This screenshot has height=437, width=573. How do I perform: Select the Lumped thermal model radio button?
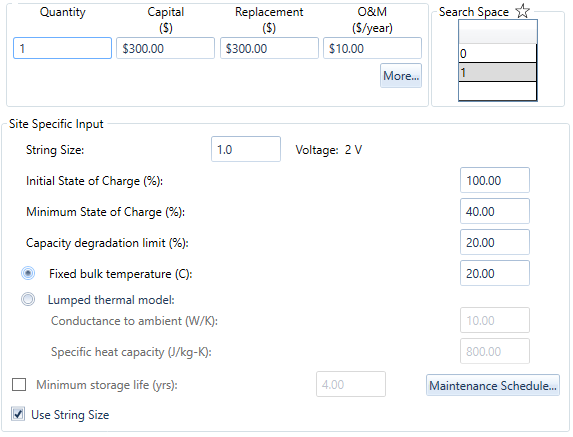coord(28,299)
